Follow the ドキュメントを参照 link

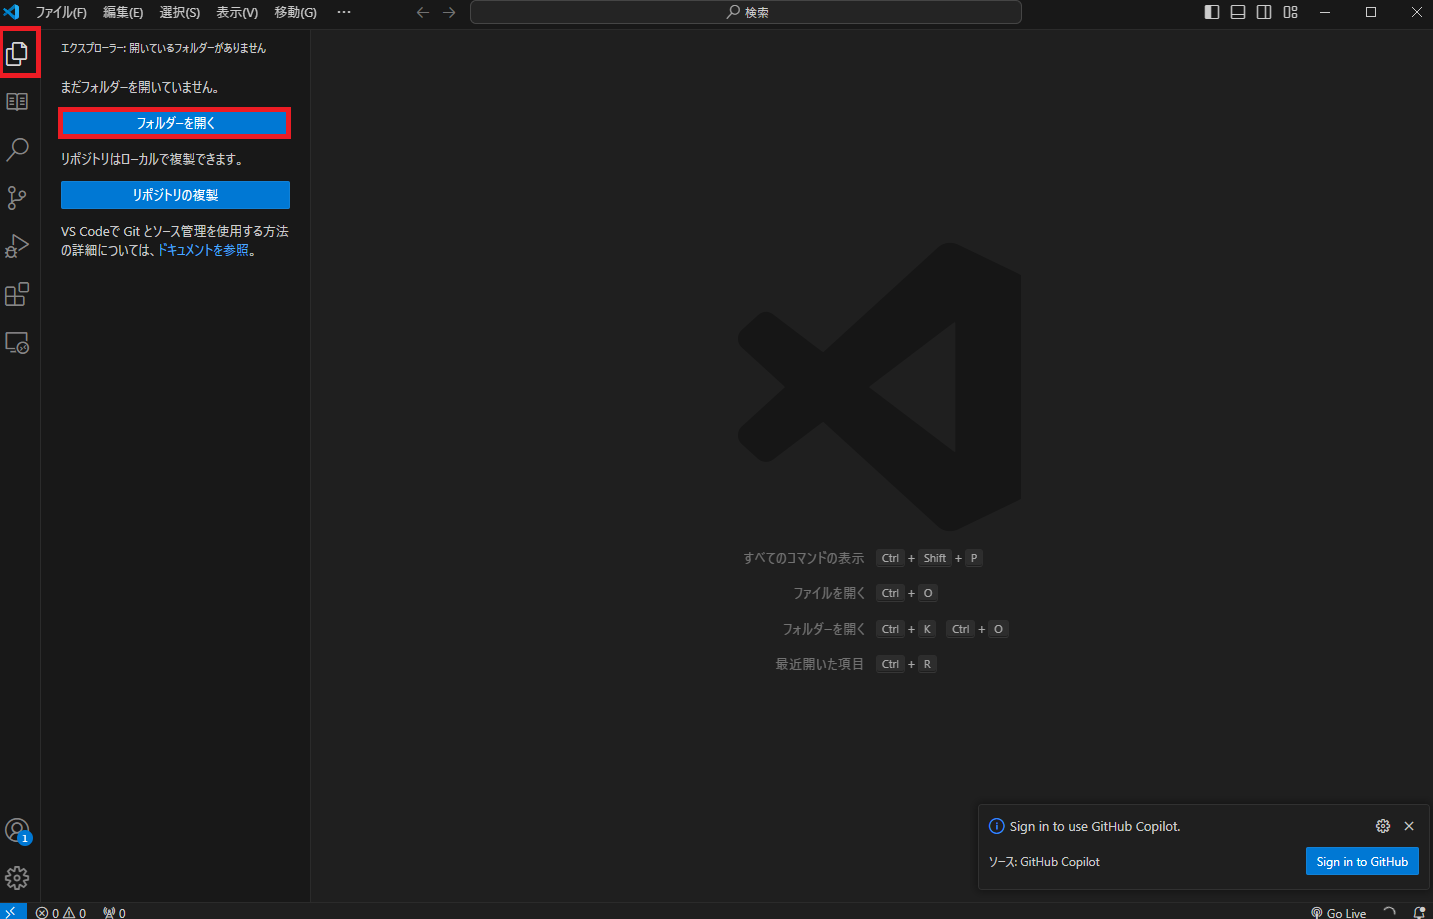(203, 250)
